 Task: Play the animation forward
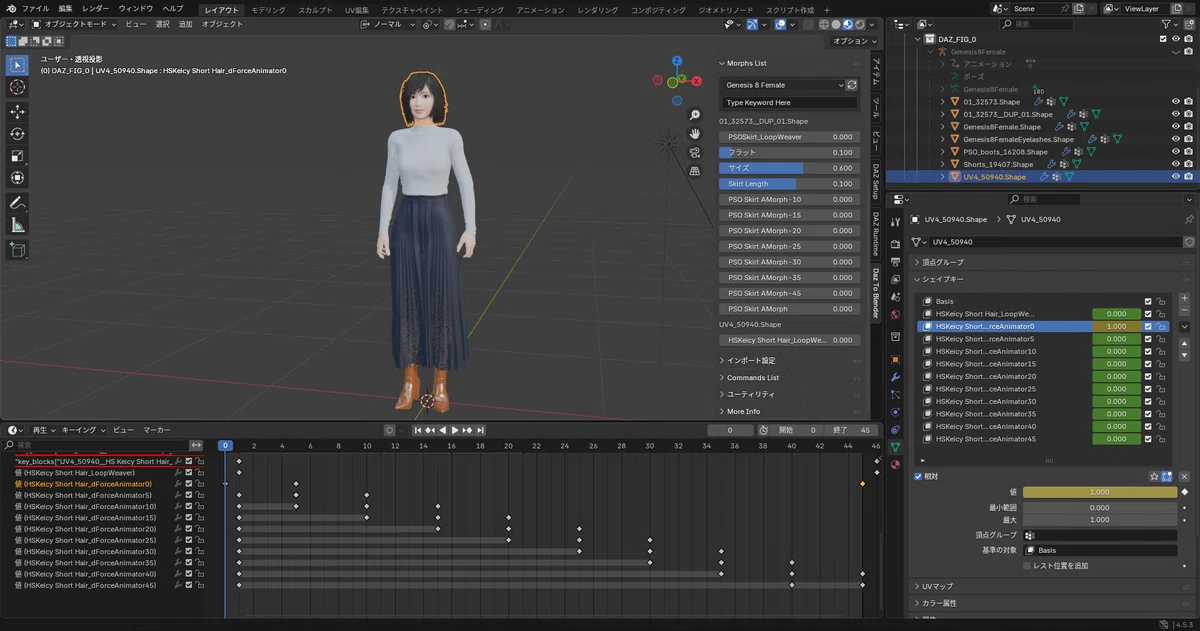(x=454, y=430)
